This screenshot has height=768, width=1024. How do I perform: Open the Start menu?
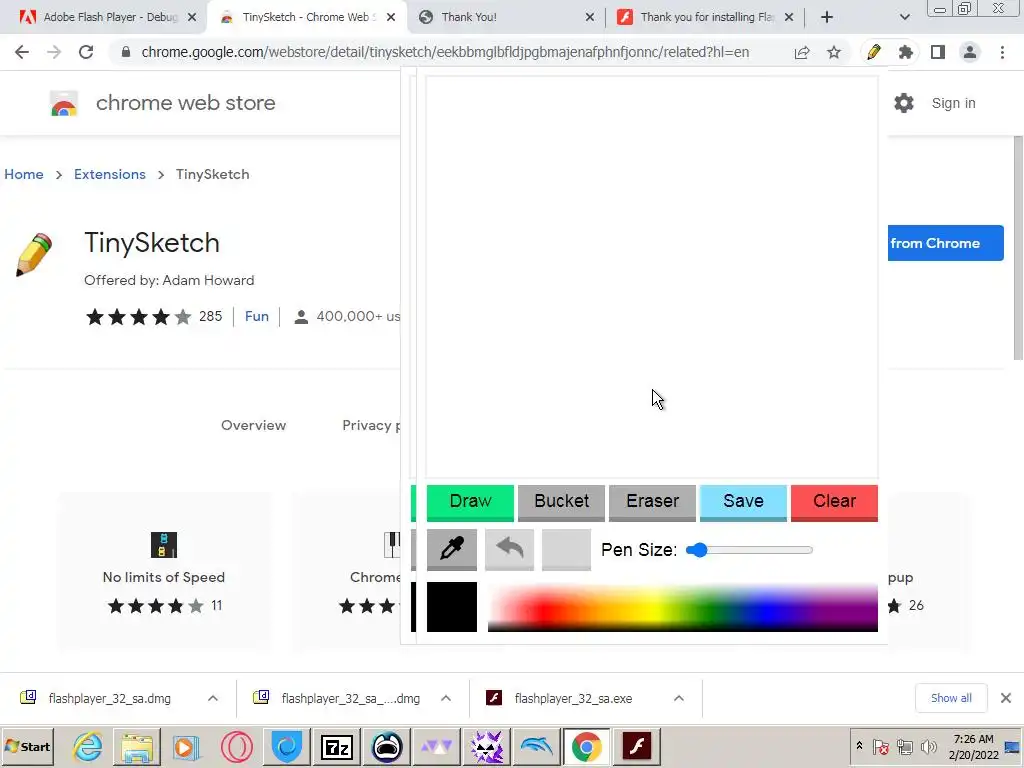(x=29, y=746)
